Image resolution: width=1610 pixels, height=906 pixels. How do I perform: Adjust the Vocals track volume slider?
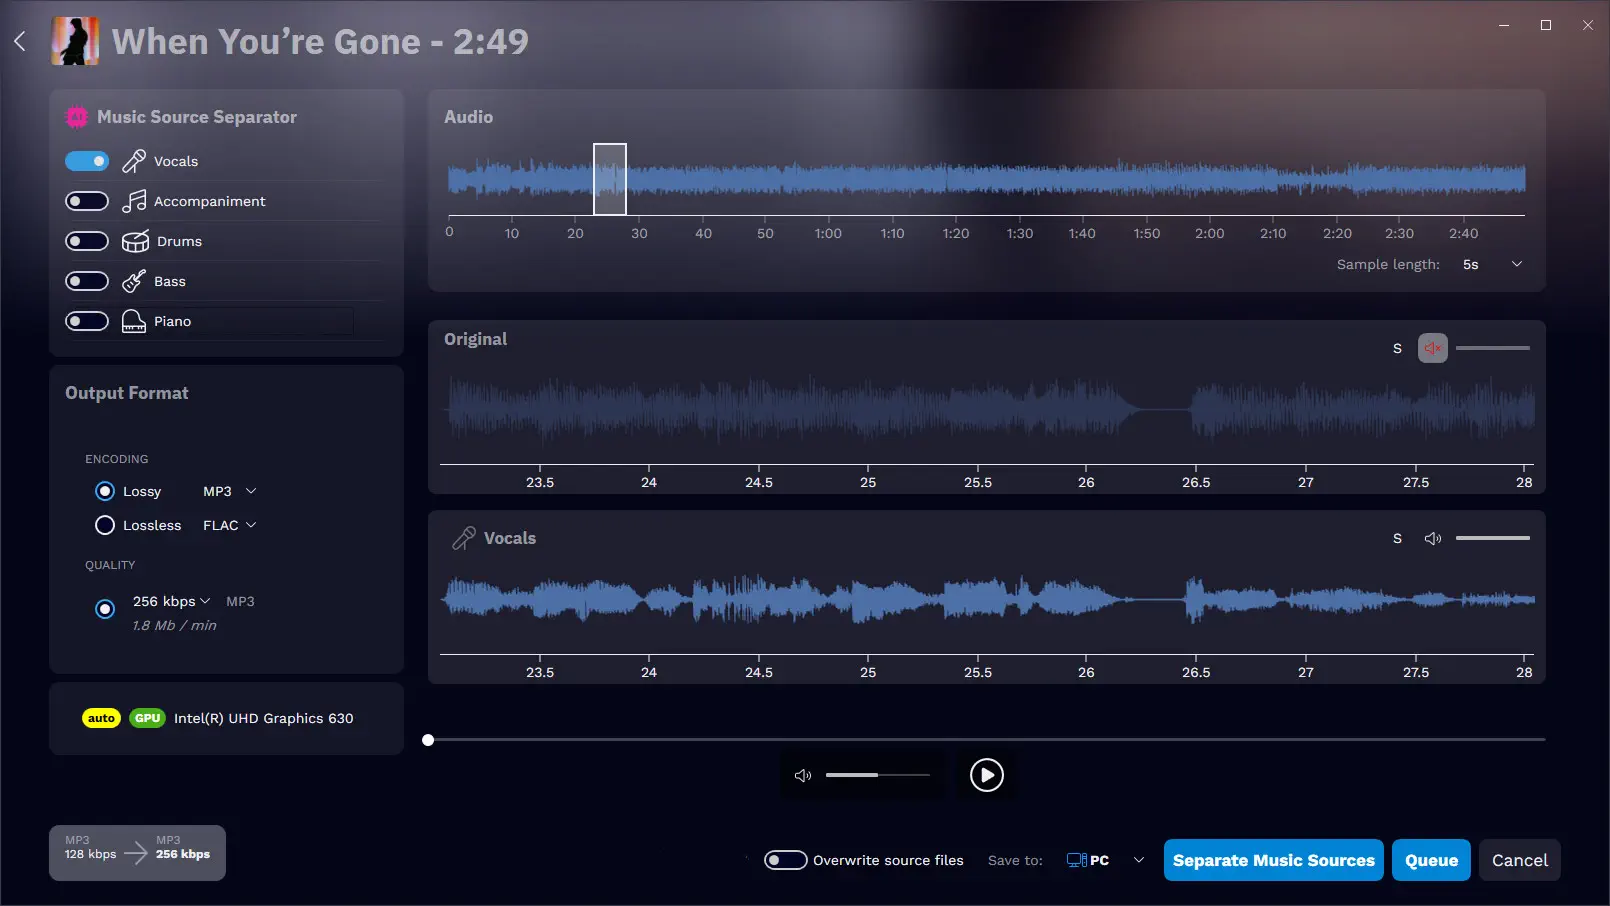[1494, 537]
